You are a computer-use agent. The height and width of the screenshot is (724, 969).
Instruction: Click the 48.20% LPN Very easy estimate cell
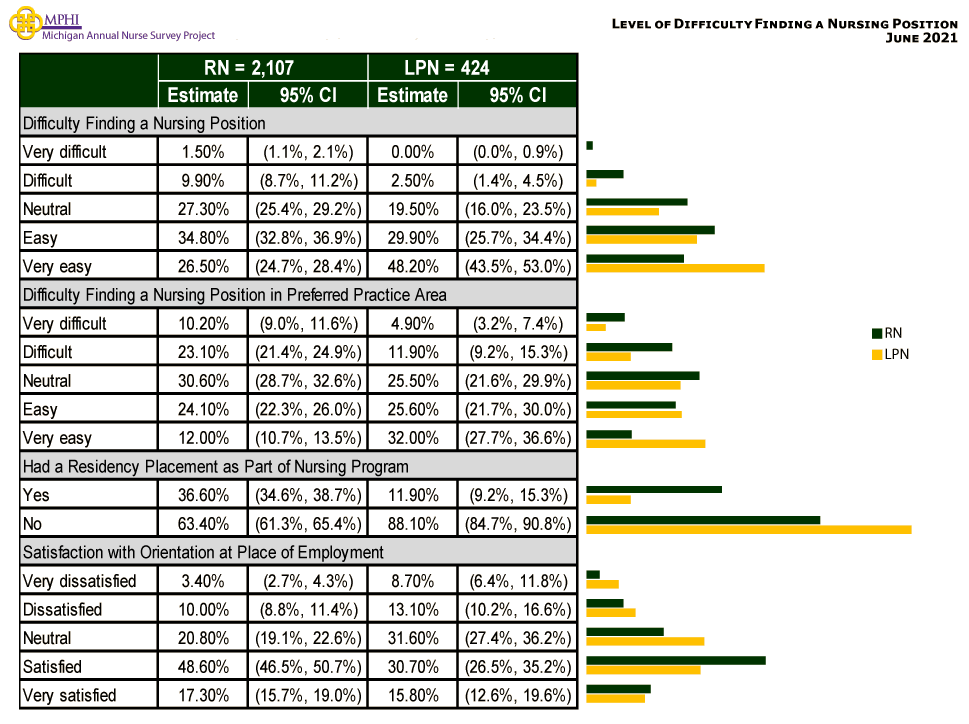coord(412,266)
